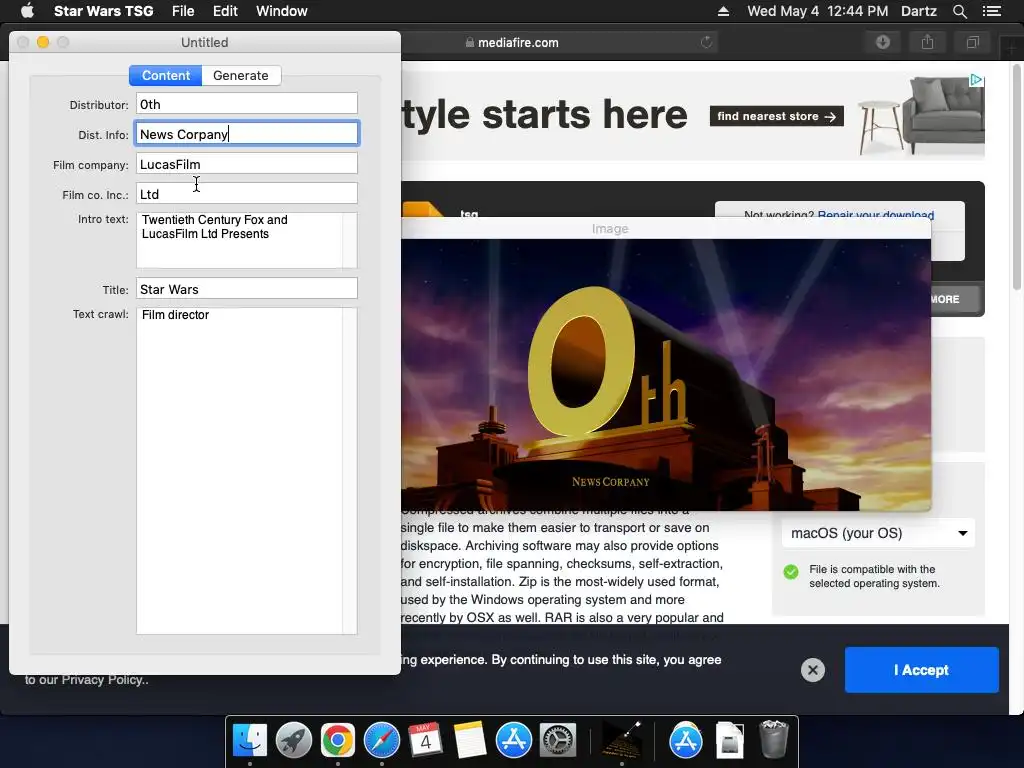Viewport: 1024px width, 768px height.
Task: Open the Trash from the Dock
Action: 774,741
